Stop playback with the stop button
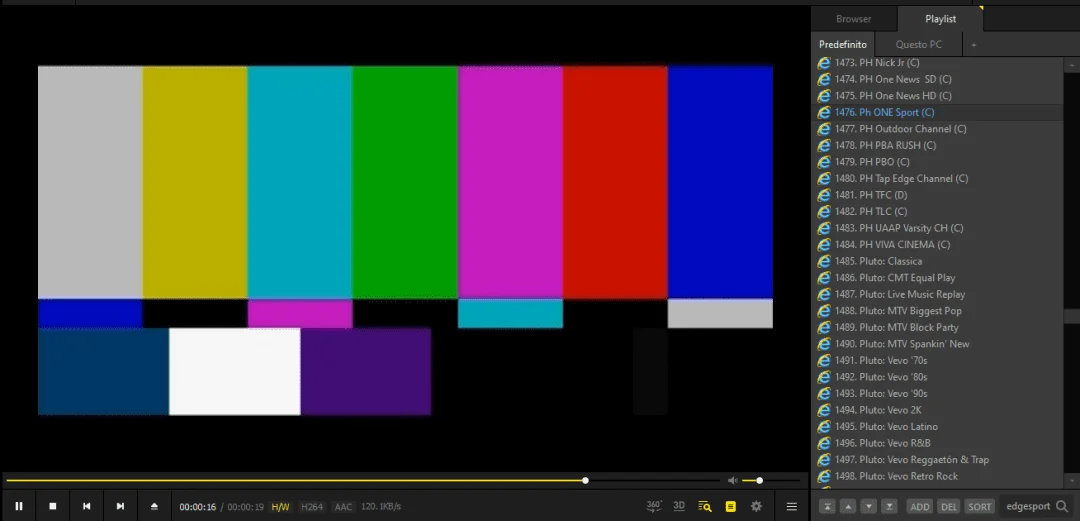The height and width of the screenshot is (521, 1080). [52, 506]
